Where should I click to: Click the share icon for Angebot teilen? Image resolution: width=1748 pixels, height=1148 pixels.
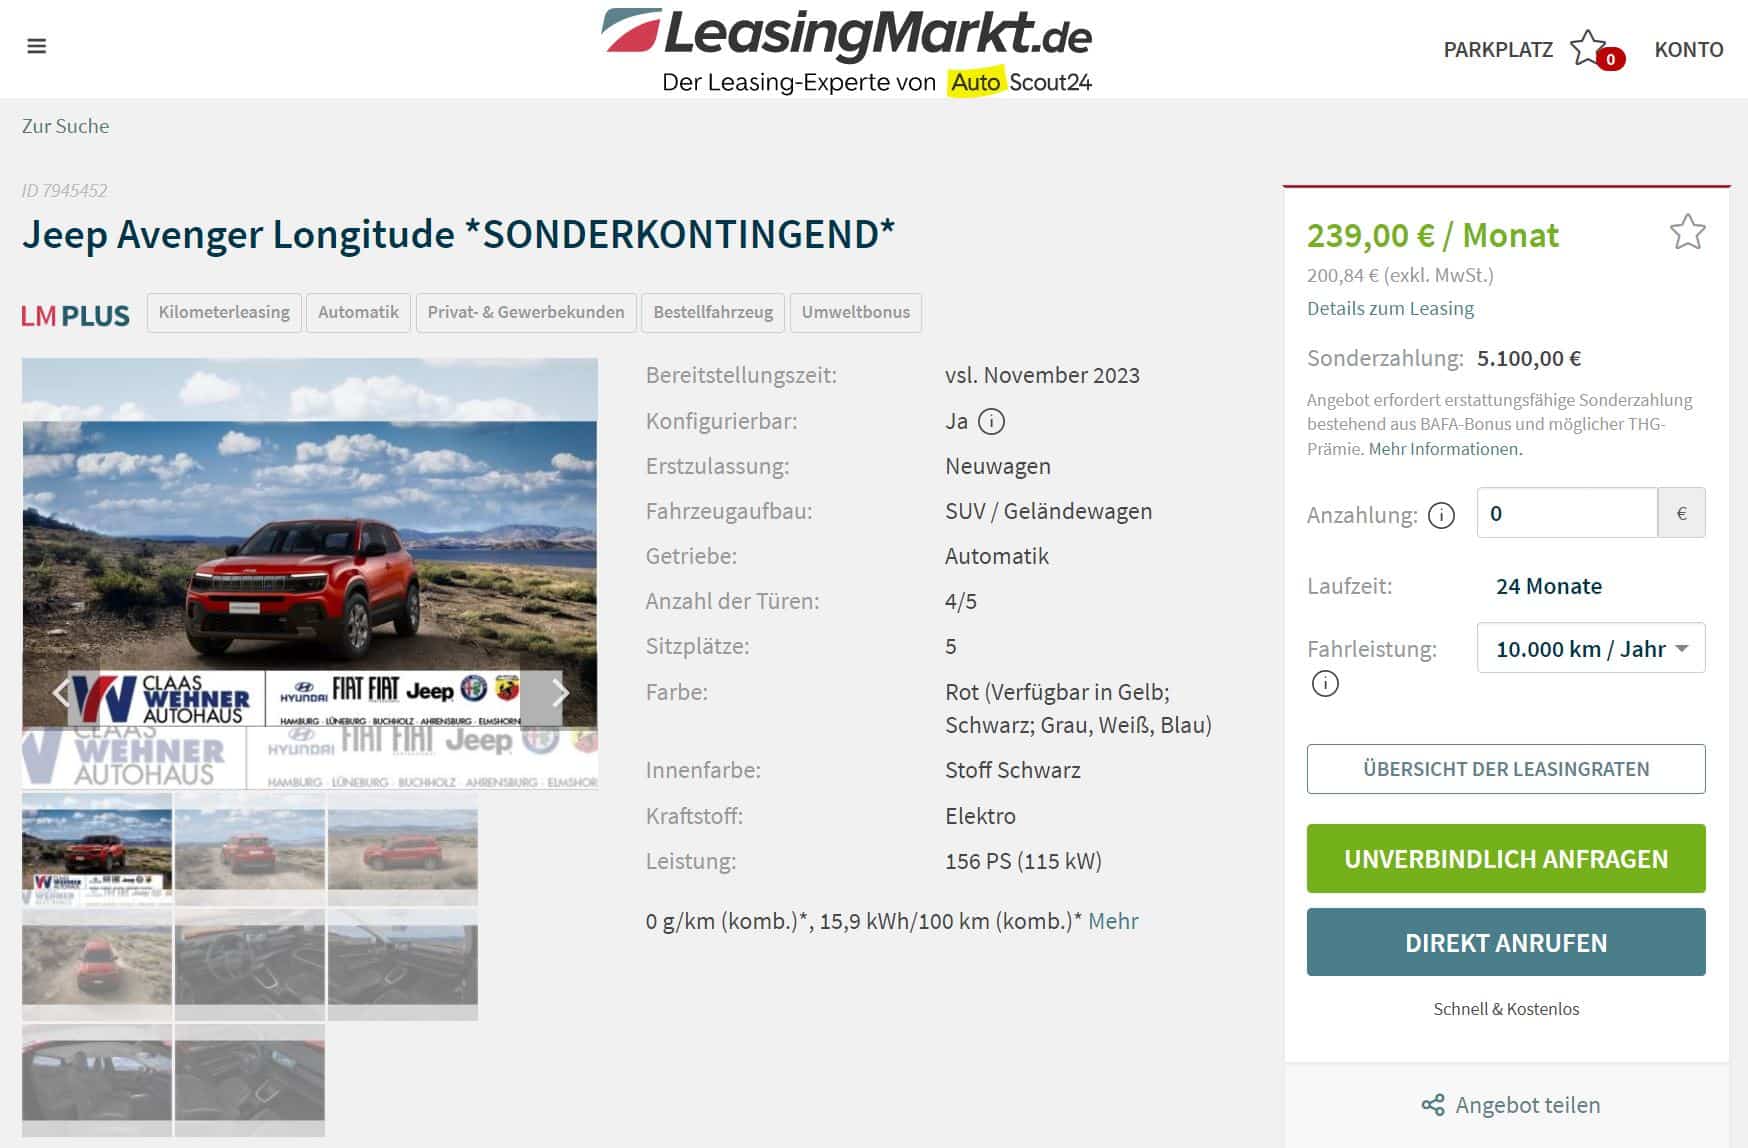(1433, 1105)
